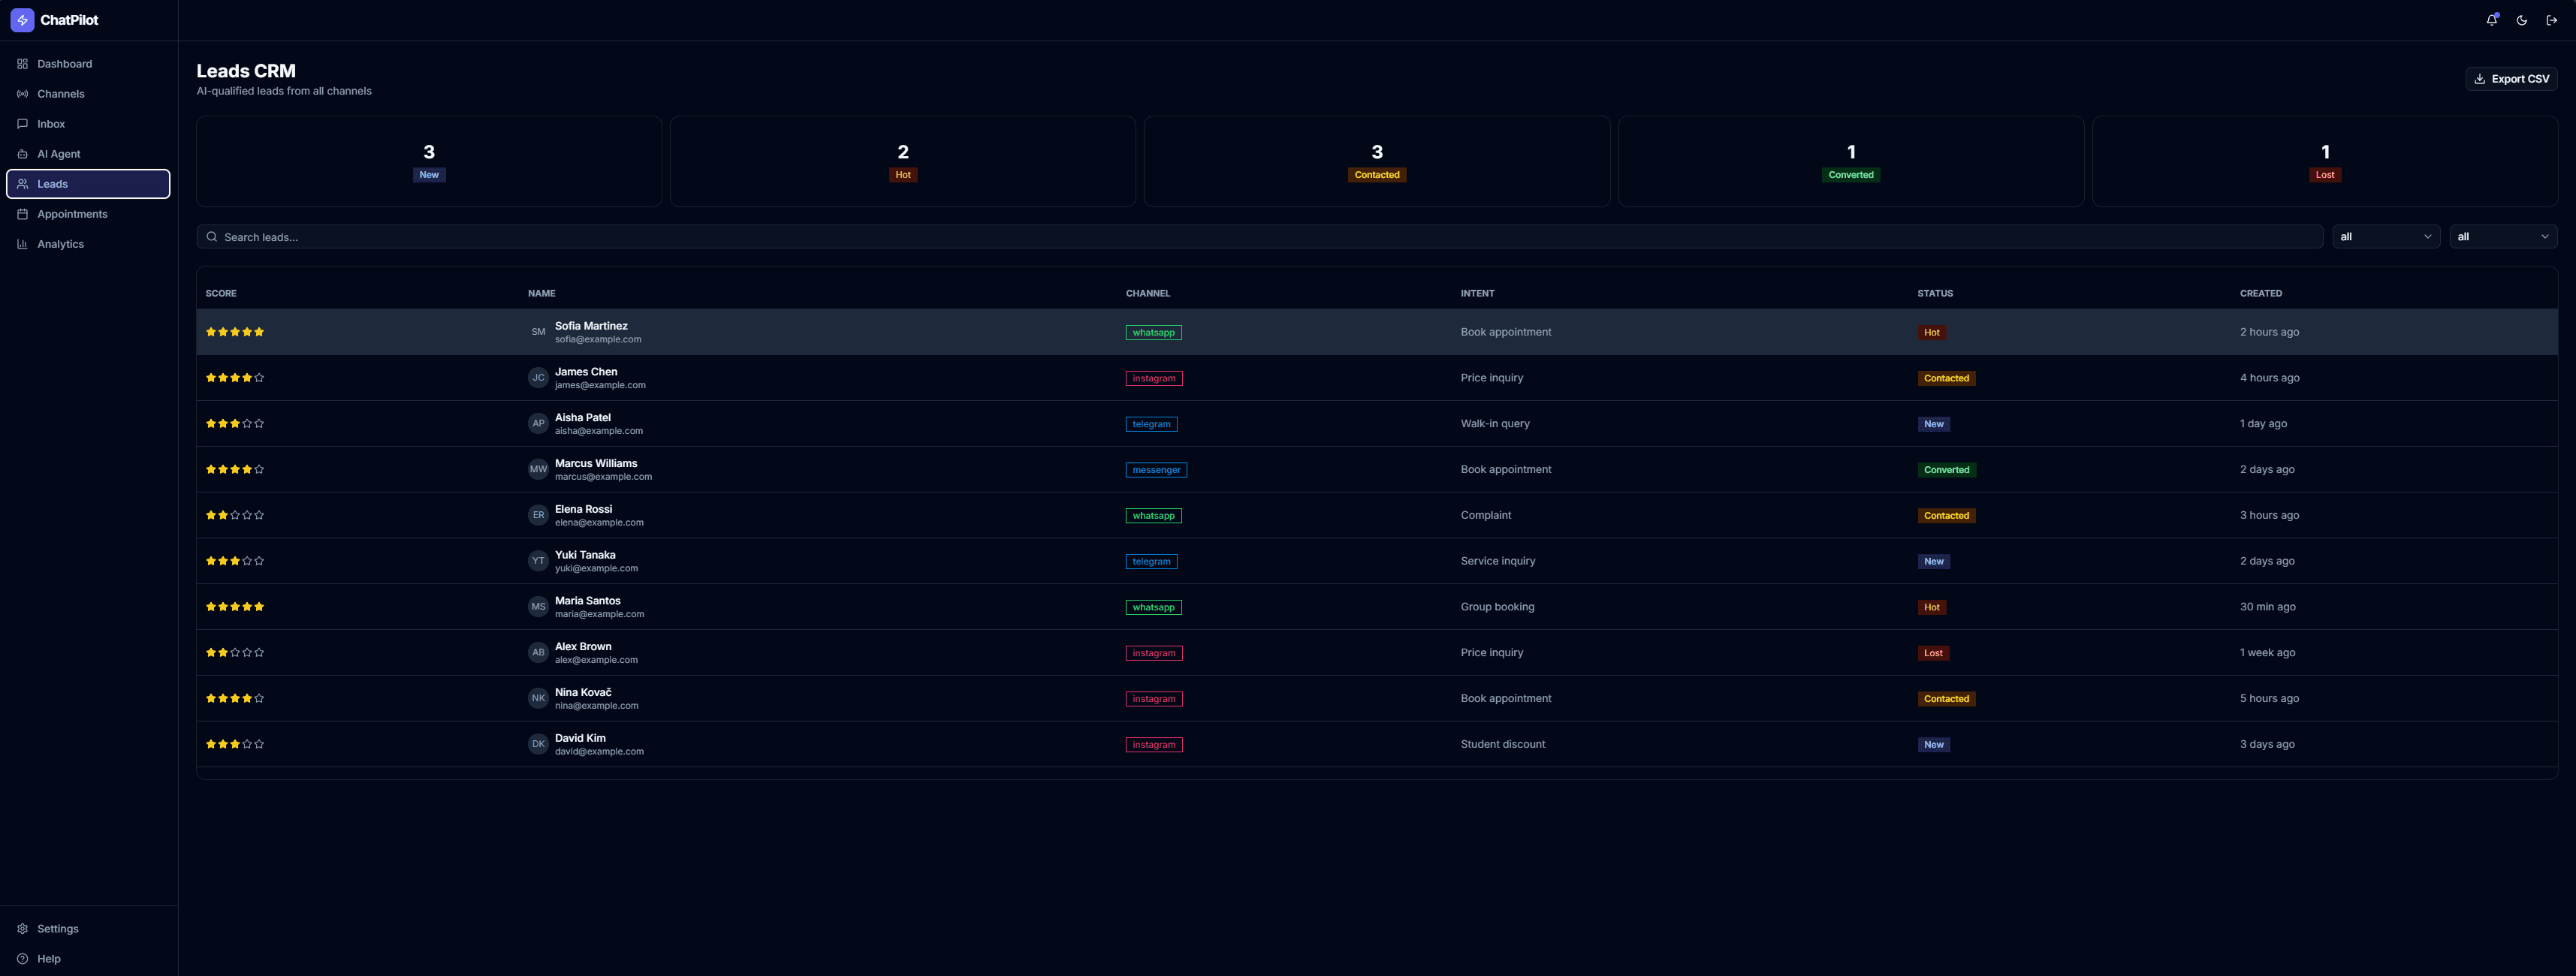Click the AB avatar for Alex Brown
This screenshot has width=2576, height=976.
[x=538, y=653]
